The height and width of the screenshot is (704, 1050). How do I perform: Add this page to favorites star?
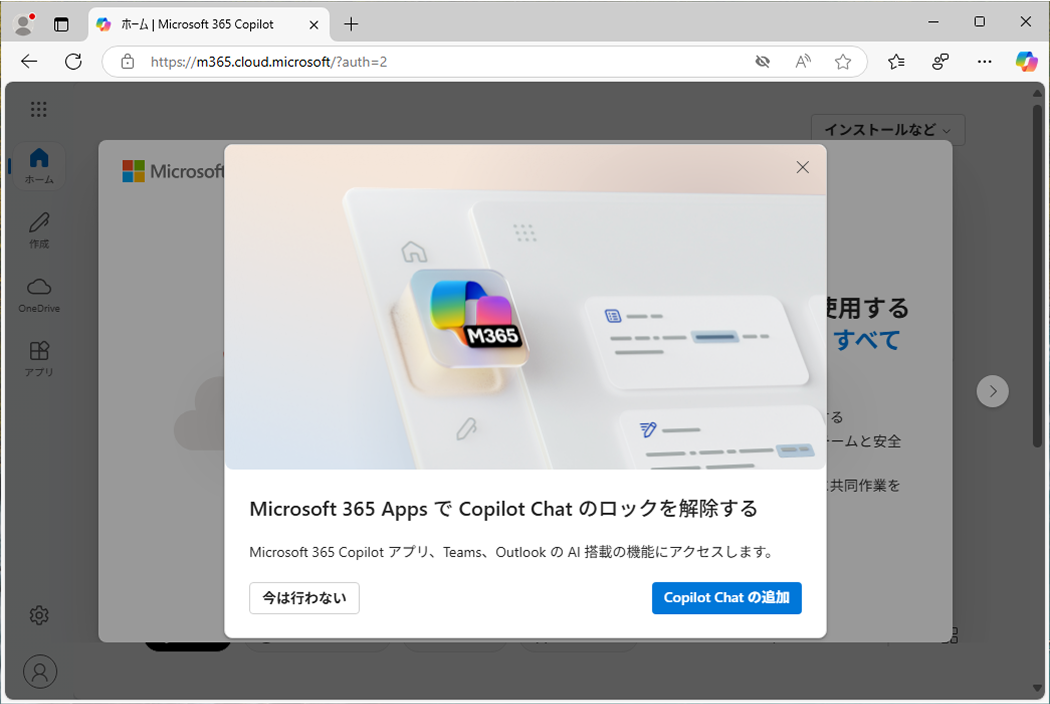842,62
